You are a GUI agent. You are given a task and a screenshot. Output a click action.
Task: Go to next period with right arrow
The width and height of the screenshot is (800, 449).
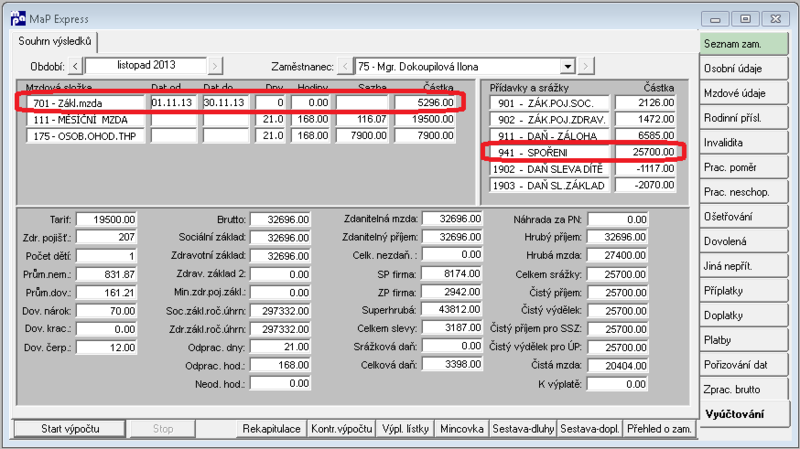(215, 66)
